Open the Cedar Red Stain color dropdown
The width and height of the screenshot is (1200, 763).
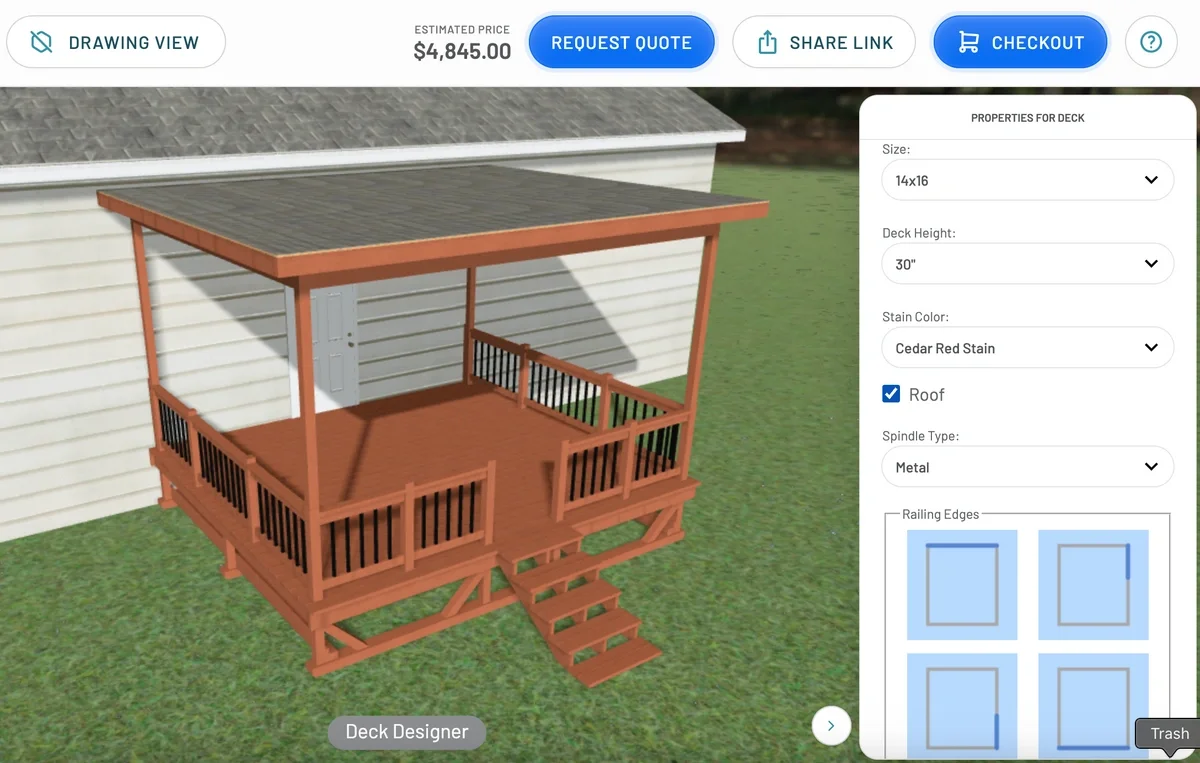pos(1028,348)
